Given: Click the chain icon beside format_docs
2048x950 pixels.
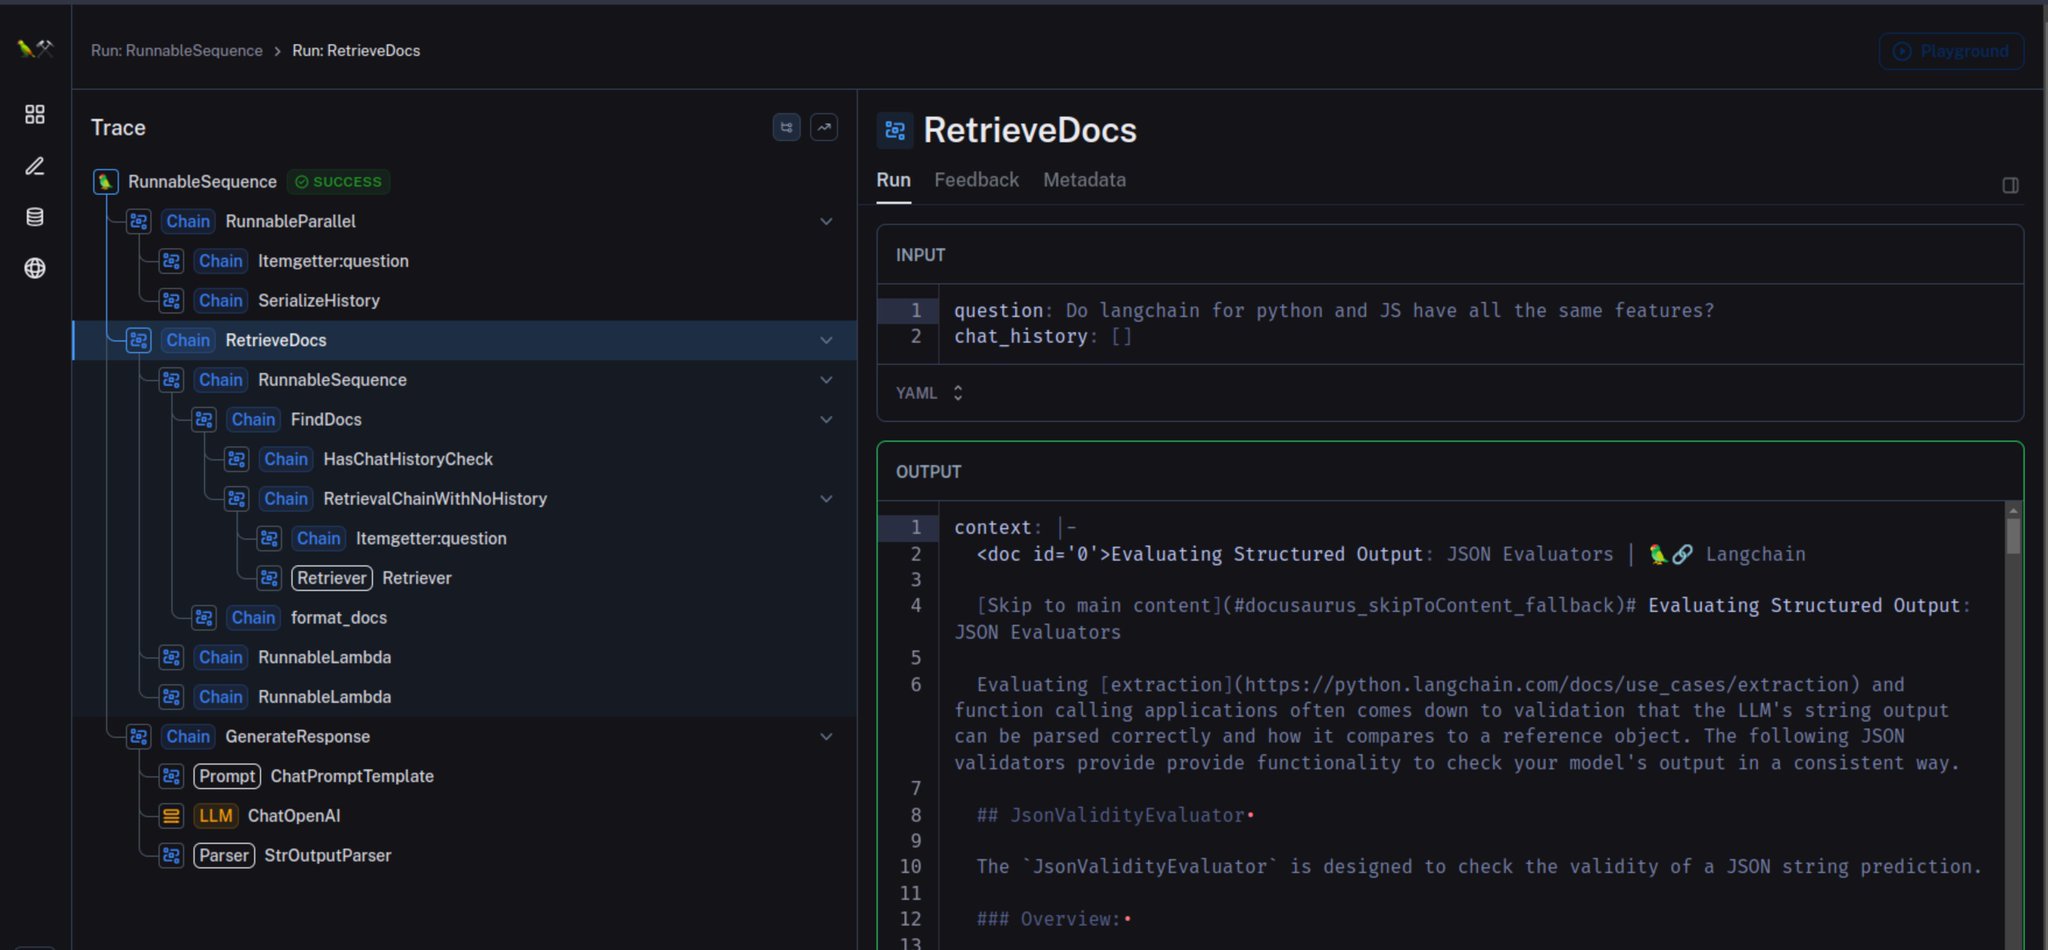Looking at the screenshot, I should click(x=204, y=617).
